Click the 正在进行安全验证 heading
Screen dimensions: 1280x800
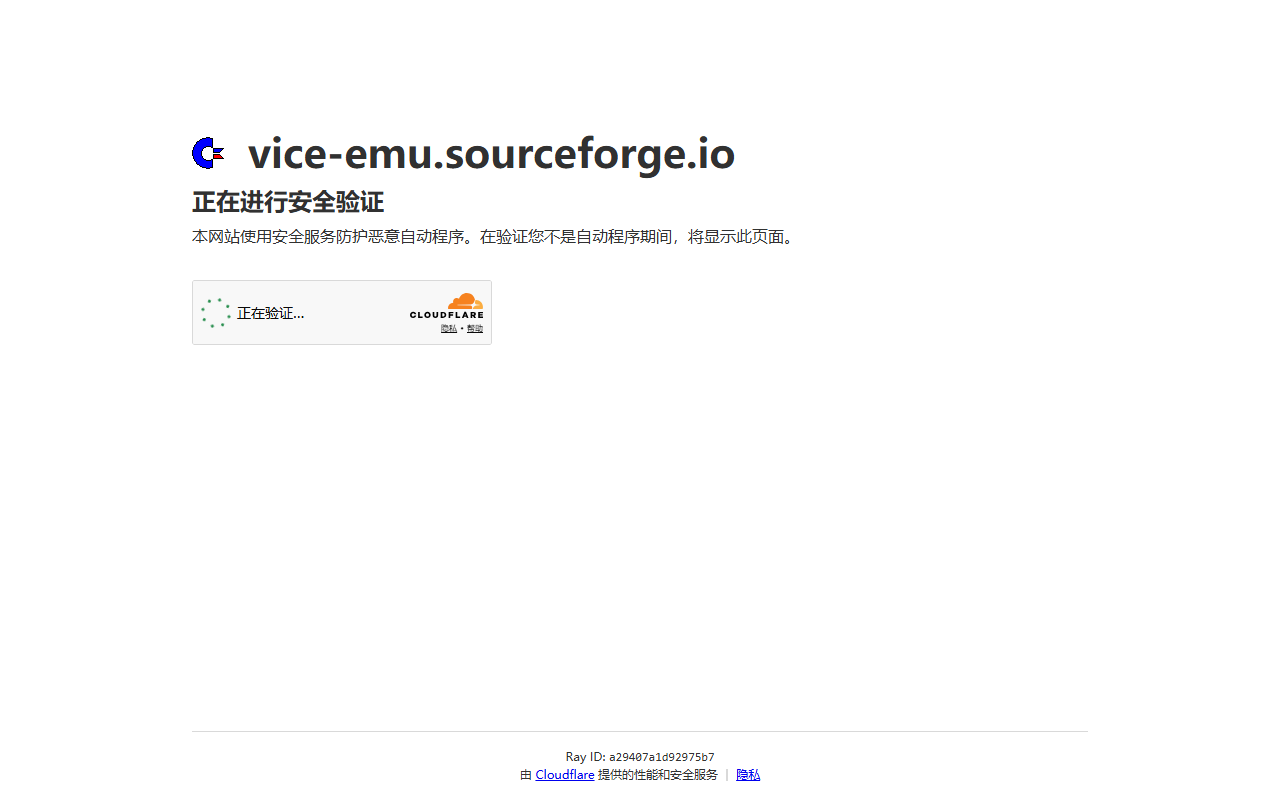[x=288, y=202]
